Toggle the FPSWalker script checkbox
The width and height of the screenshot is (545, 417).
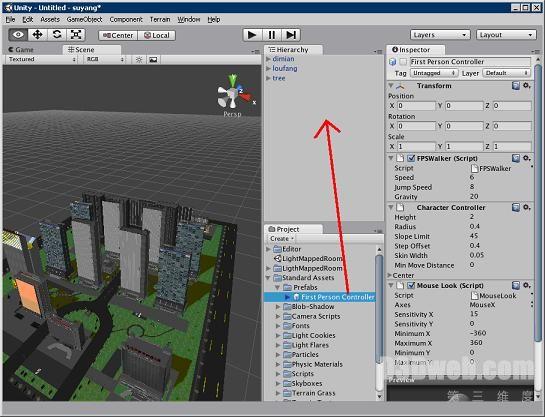point(411,158)
